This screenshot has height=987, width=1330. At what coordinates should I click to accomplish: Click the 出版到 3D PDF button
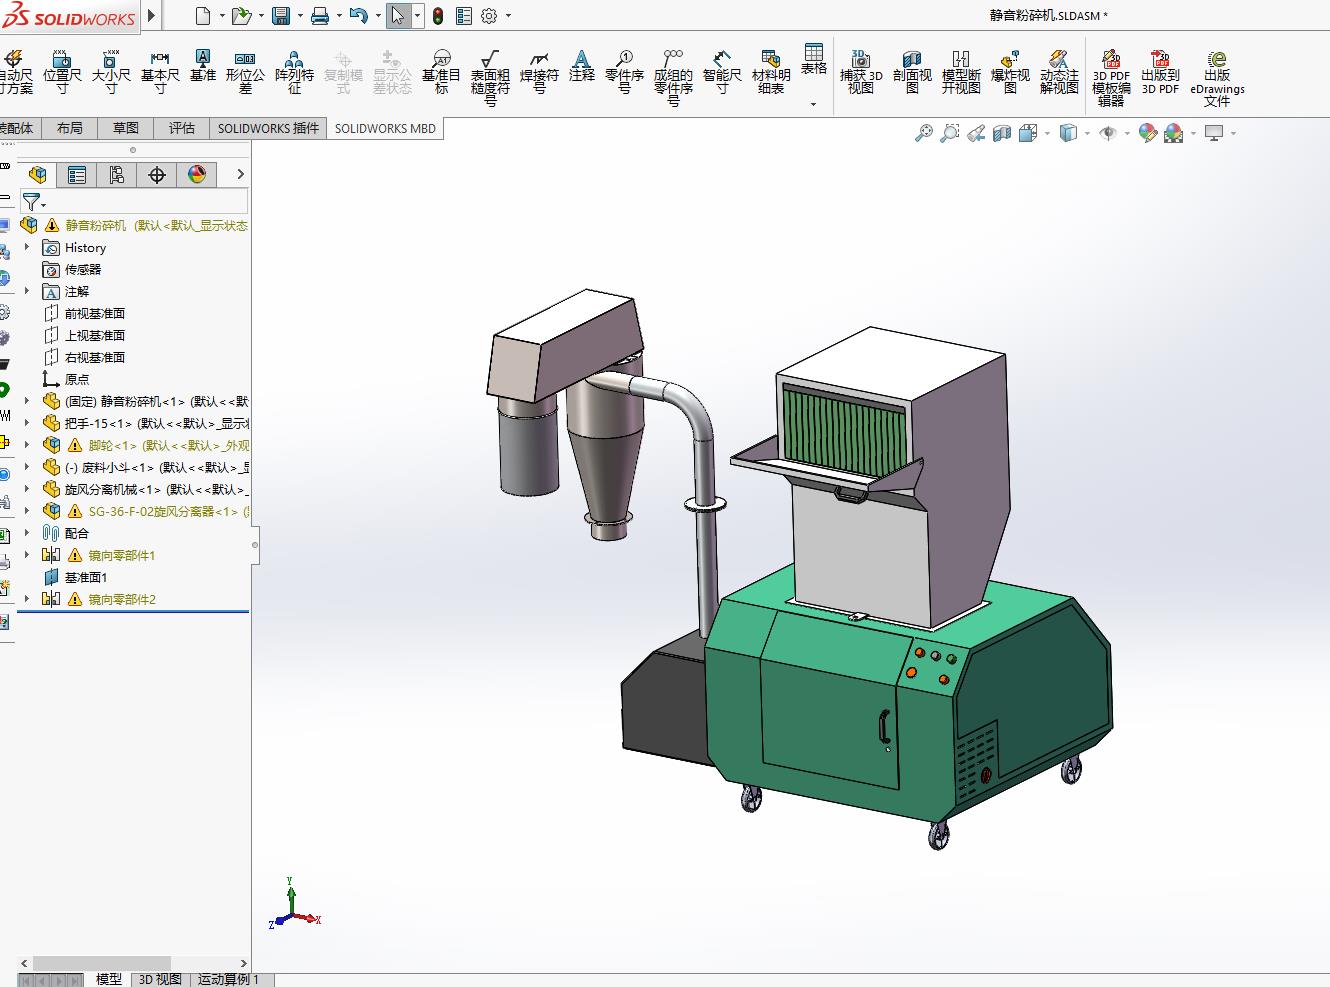[x=1160, y=72]
